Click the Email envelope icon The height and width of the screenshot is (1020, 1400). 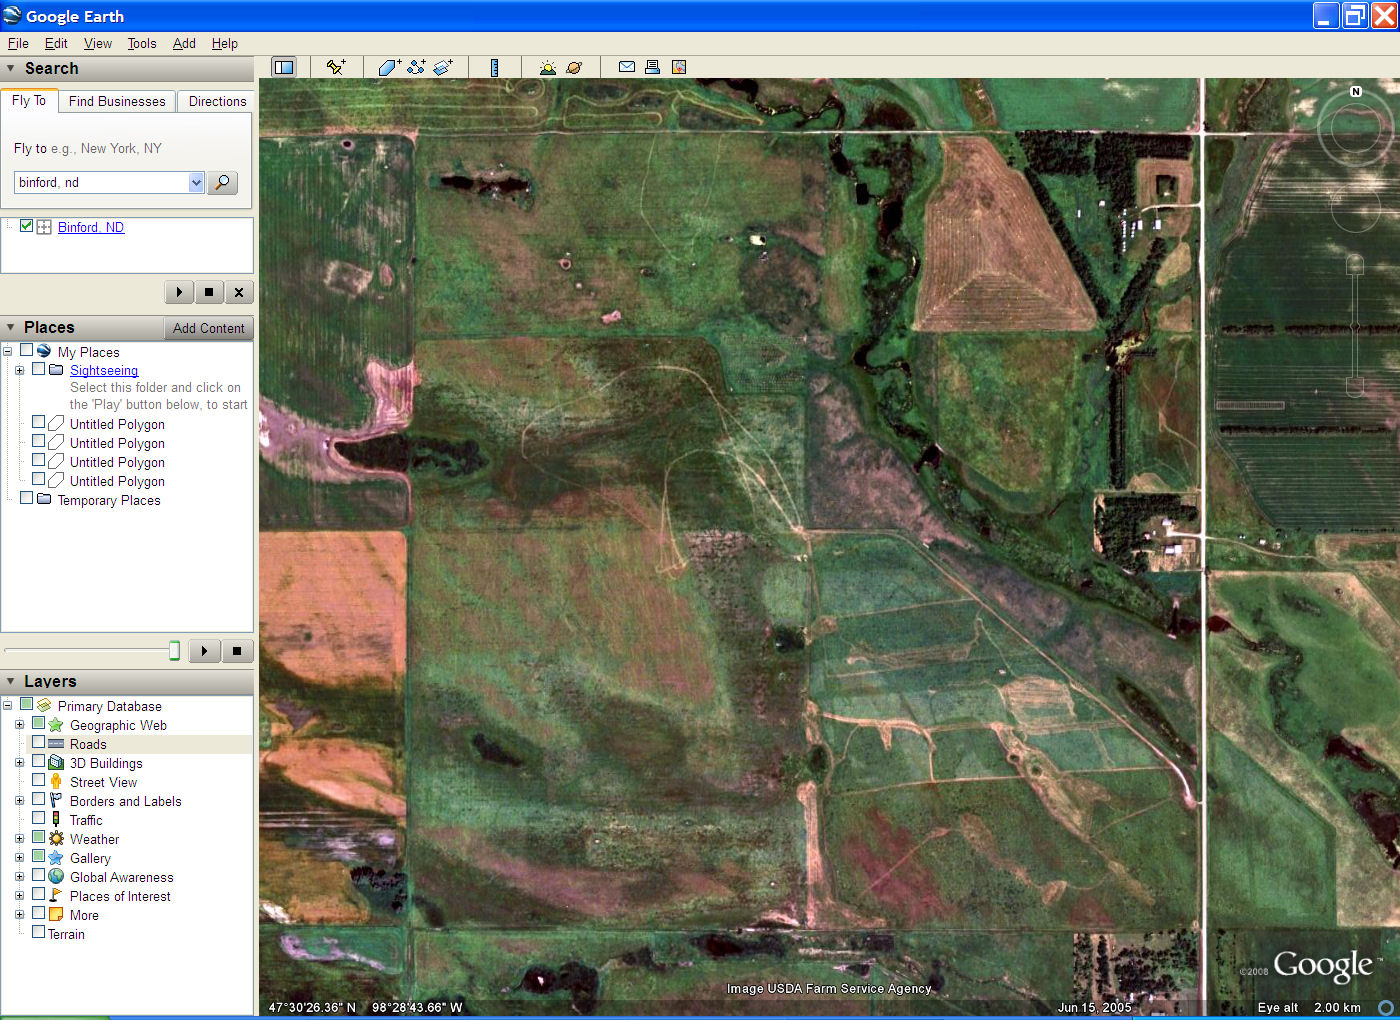627,67
